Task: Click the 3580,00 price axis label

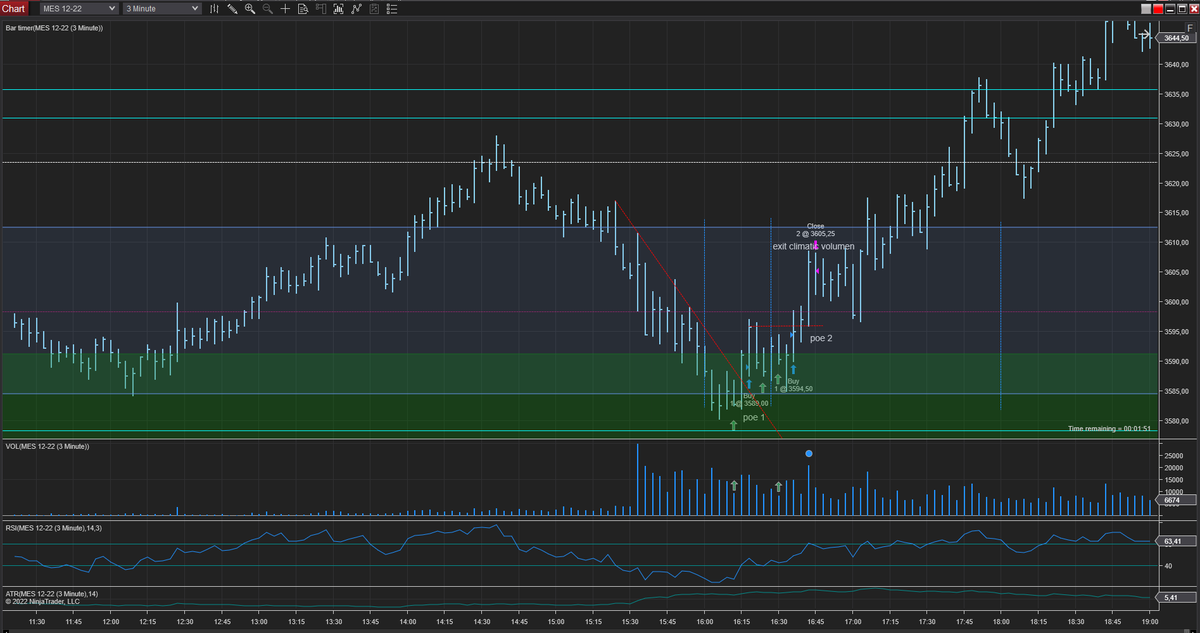Action: pyautogui.click(x=1175, y=421)
